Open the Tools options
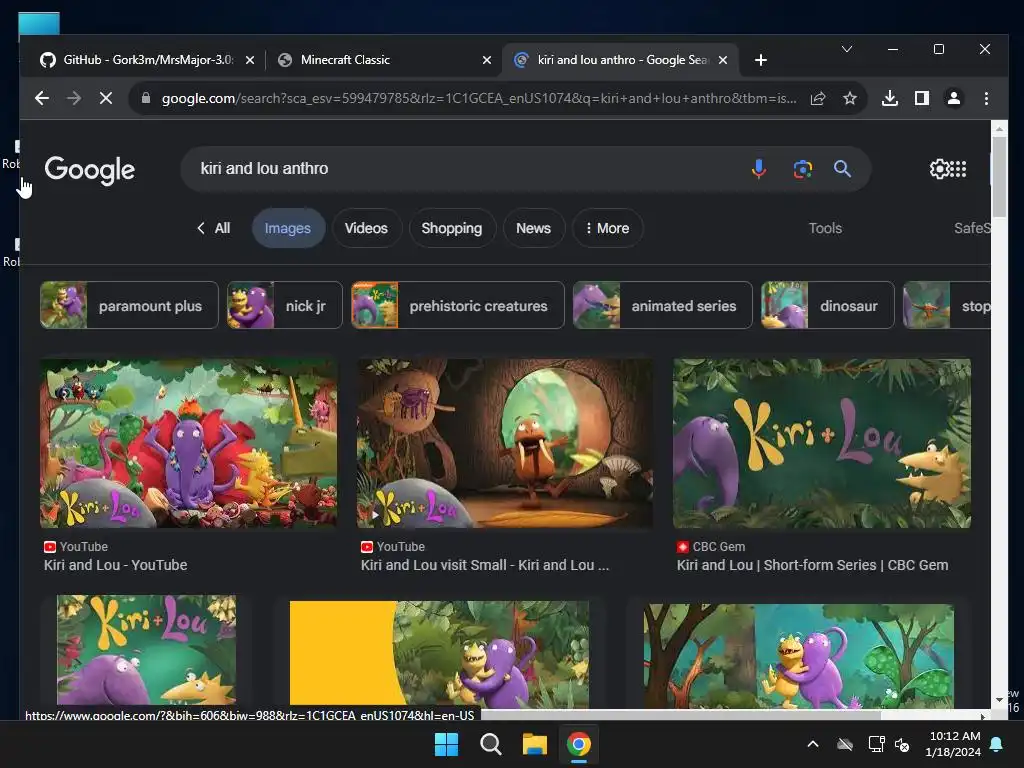The height and width of the screenshot is (768, 1024). point(825,228)
